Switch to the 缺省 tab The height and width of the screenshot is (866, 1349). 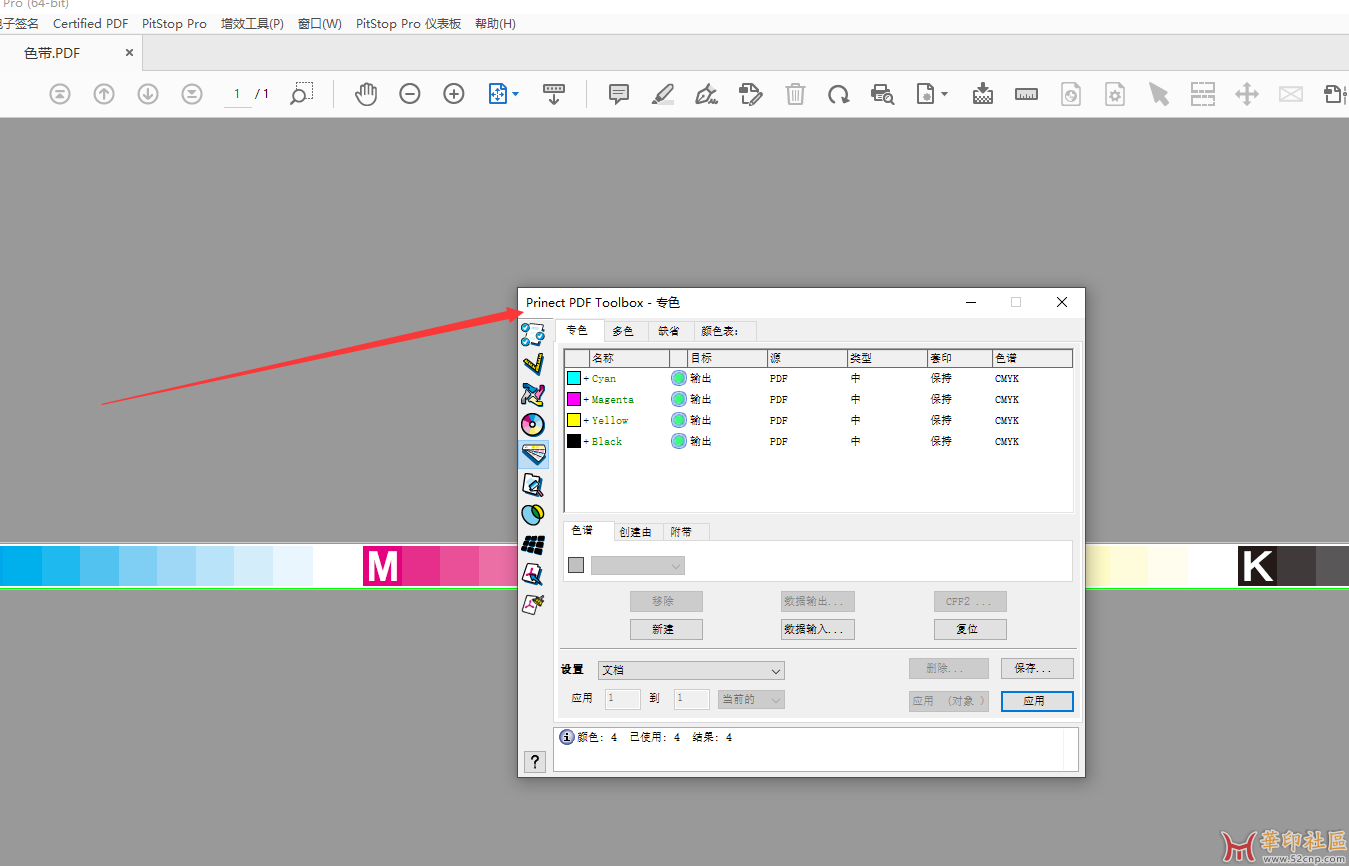pyautogui.click(x=669, y=331)
